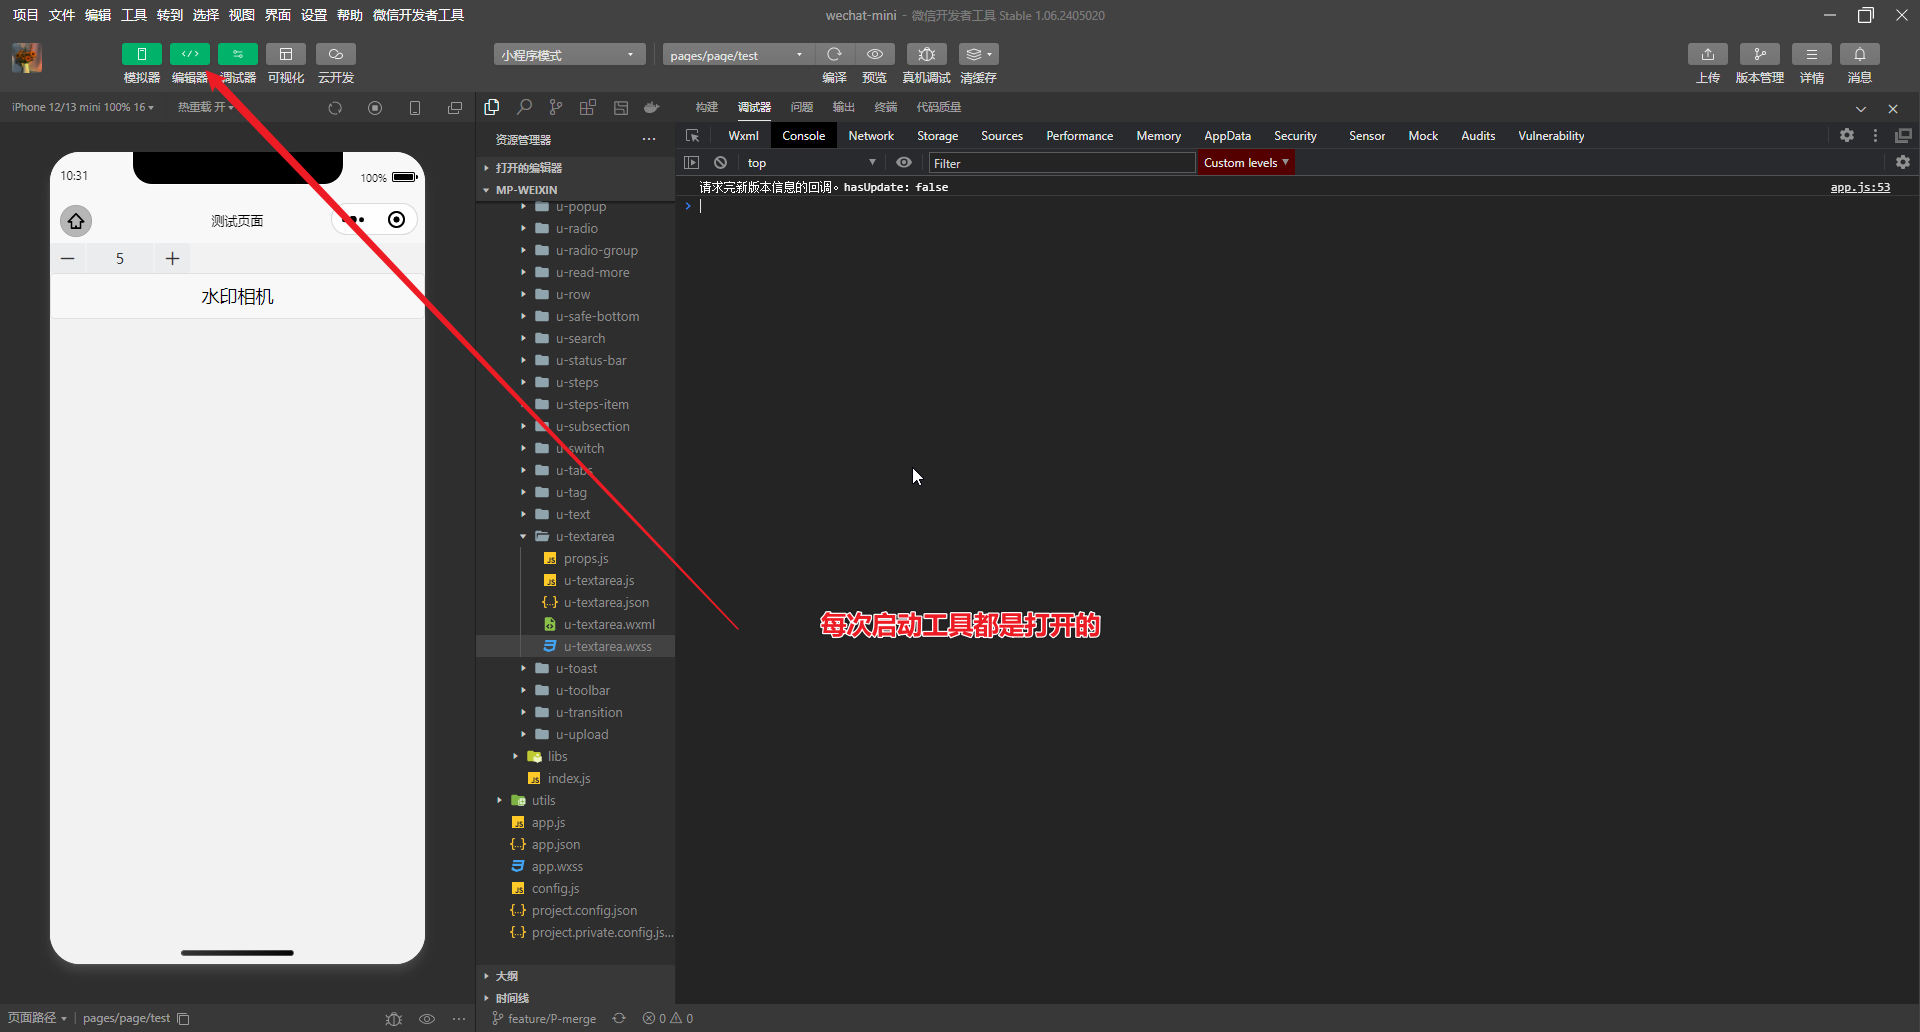Toggle the editor (编辑器) panel
Viewport: 1920px width, 1032px height.
pyautogui.click(x=189, y=55)
